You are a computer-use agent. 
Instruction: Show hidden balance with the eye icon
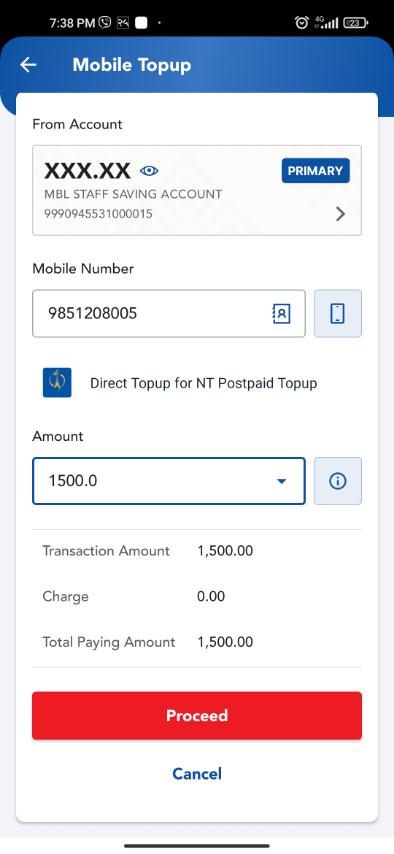pyautogui.click(x=149, y=171)
